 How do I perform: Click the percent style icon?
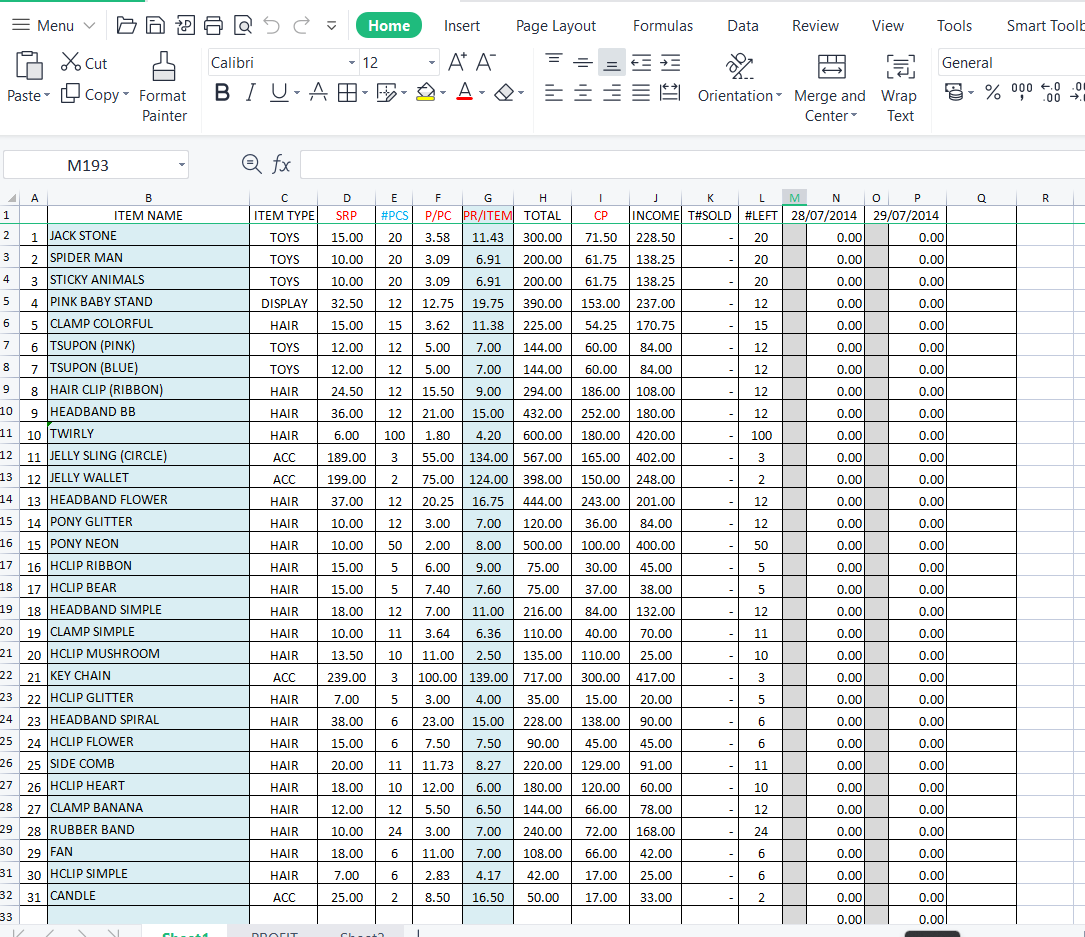tap(993, 92)
